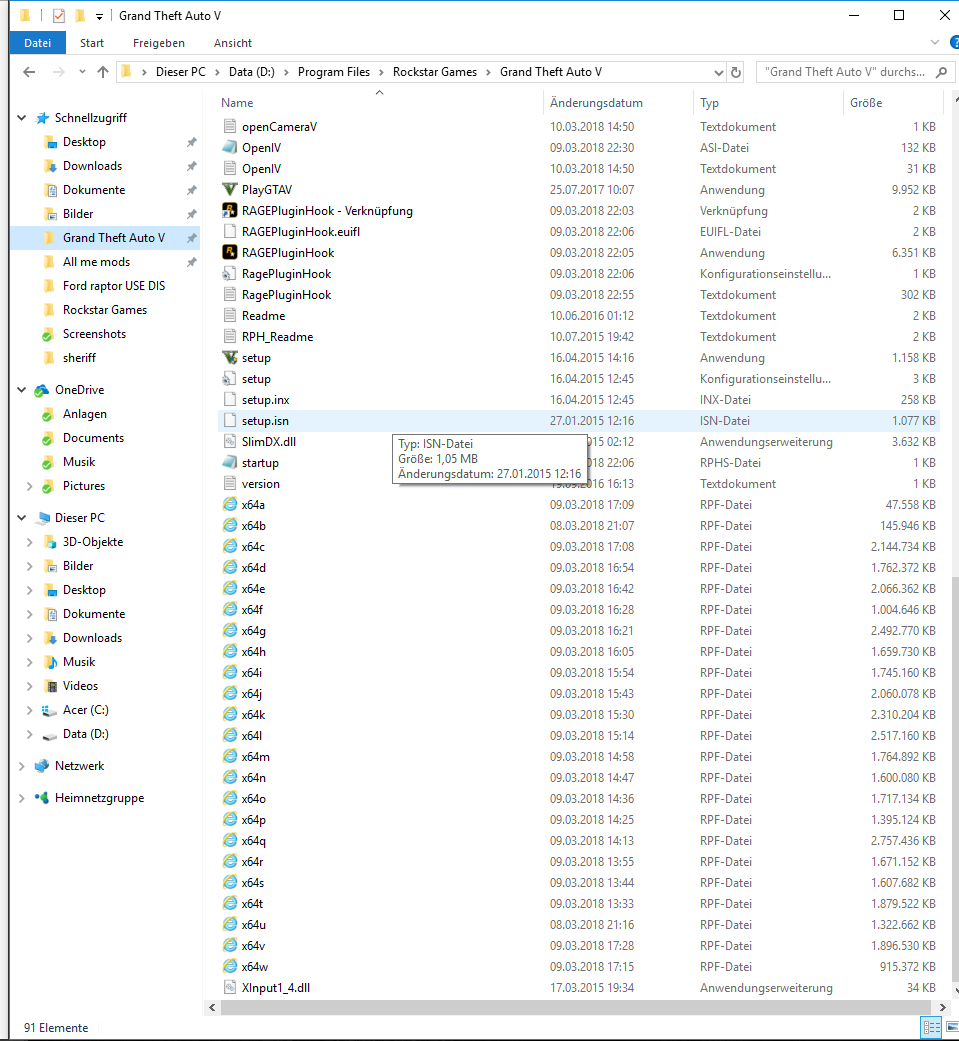Expand OneDrive Pictures folder
The image size is (959, 1041).
tap(29, 486)
